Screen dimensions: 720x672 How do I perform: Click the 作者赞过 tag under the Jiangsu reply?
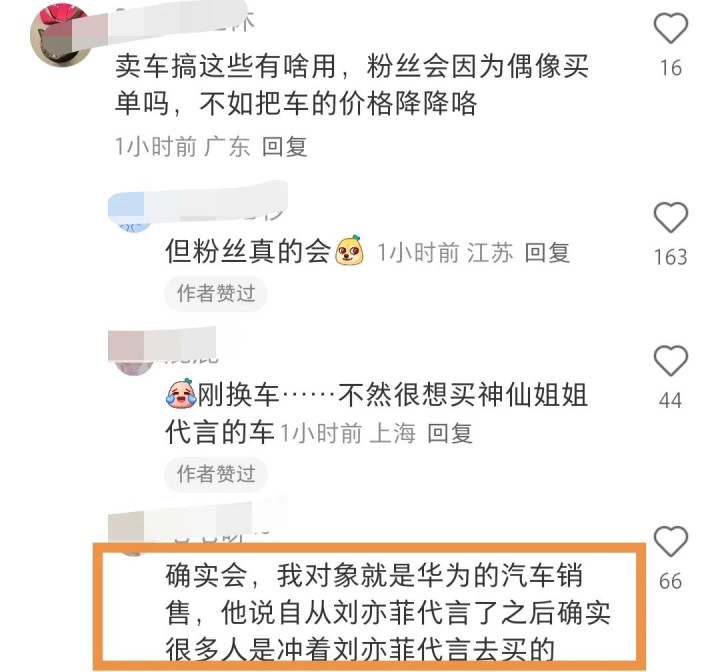[216, 293]
